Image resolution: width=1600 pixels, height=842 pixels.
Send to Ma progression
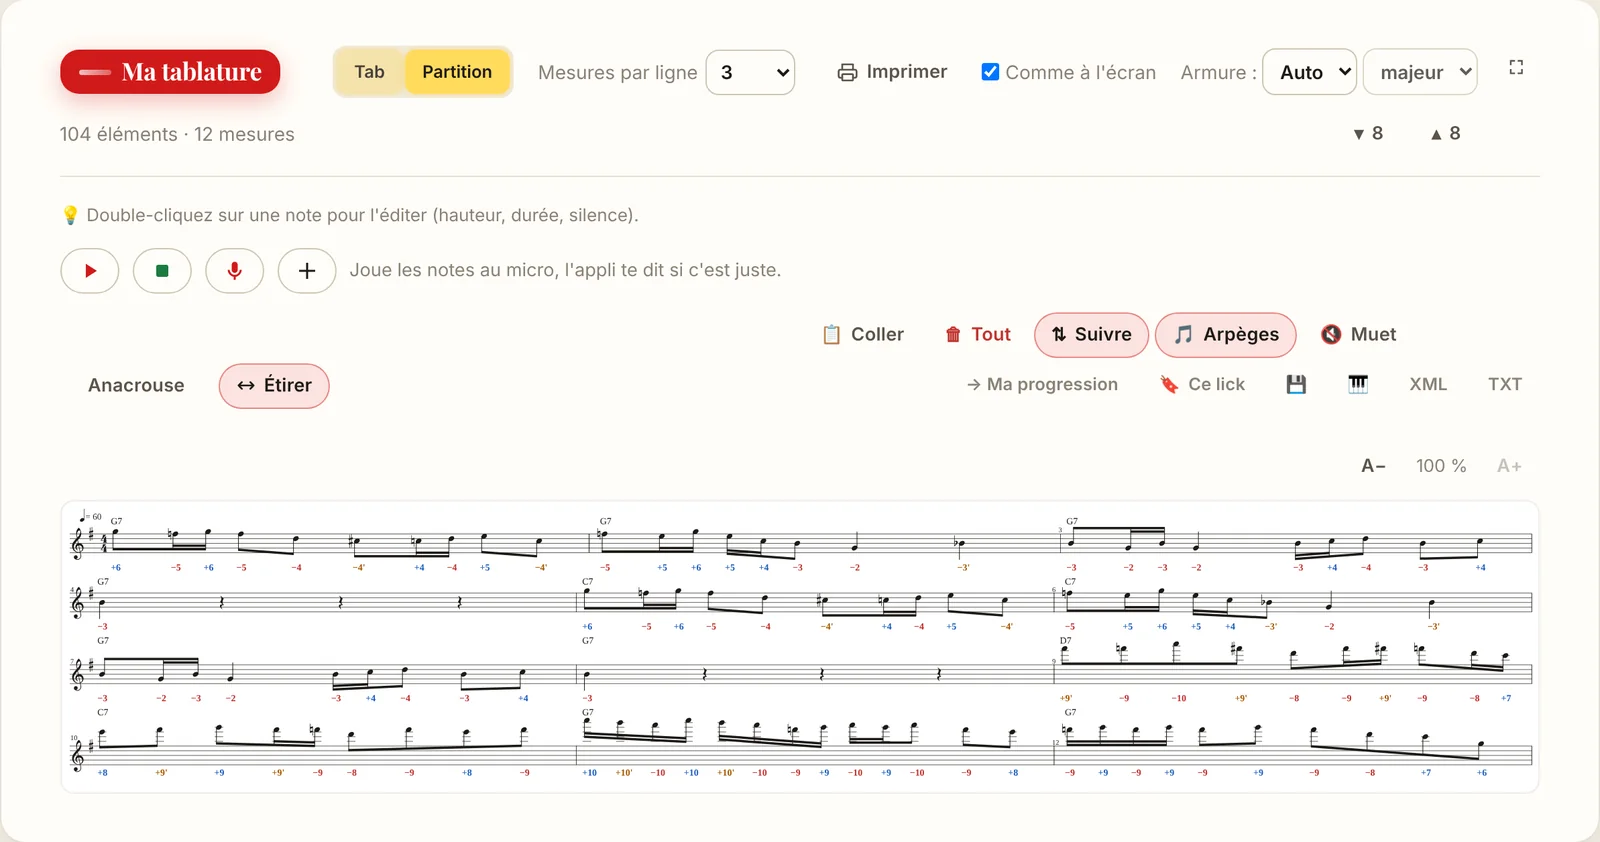[x=1042, y=385]
